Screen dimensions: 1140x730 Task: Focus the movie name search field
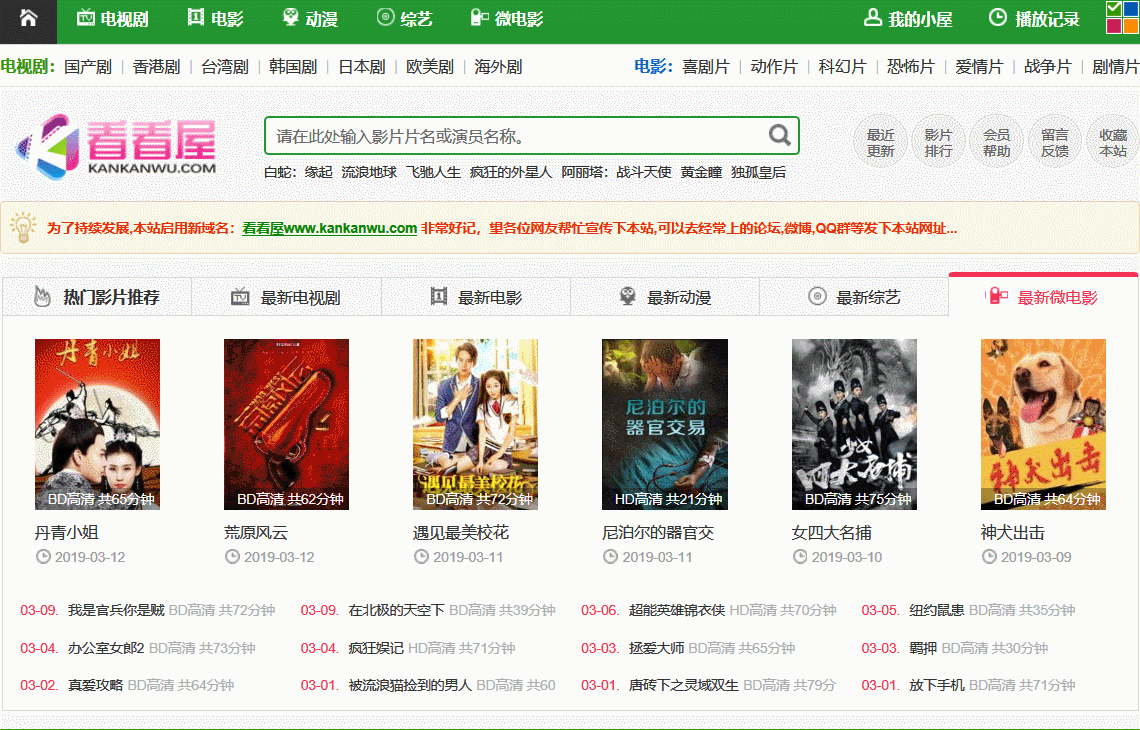click(x=516, y=136)
